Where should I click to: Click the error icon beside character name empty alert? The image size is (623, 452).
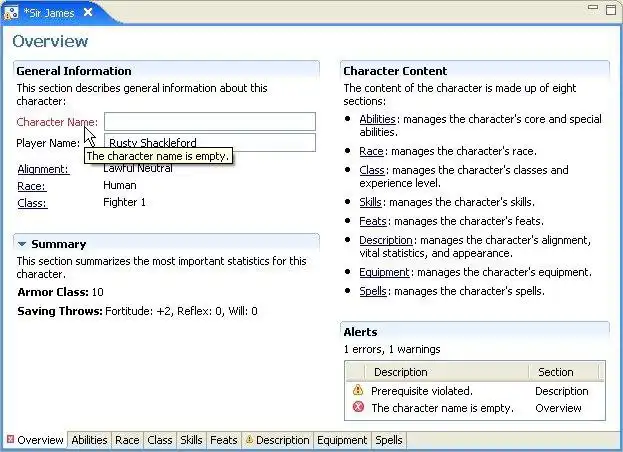(358, 407)
